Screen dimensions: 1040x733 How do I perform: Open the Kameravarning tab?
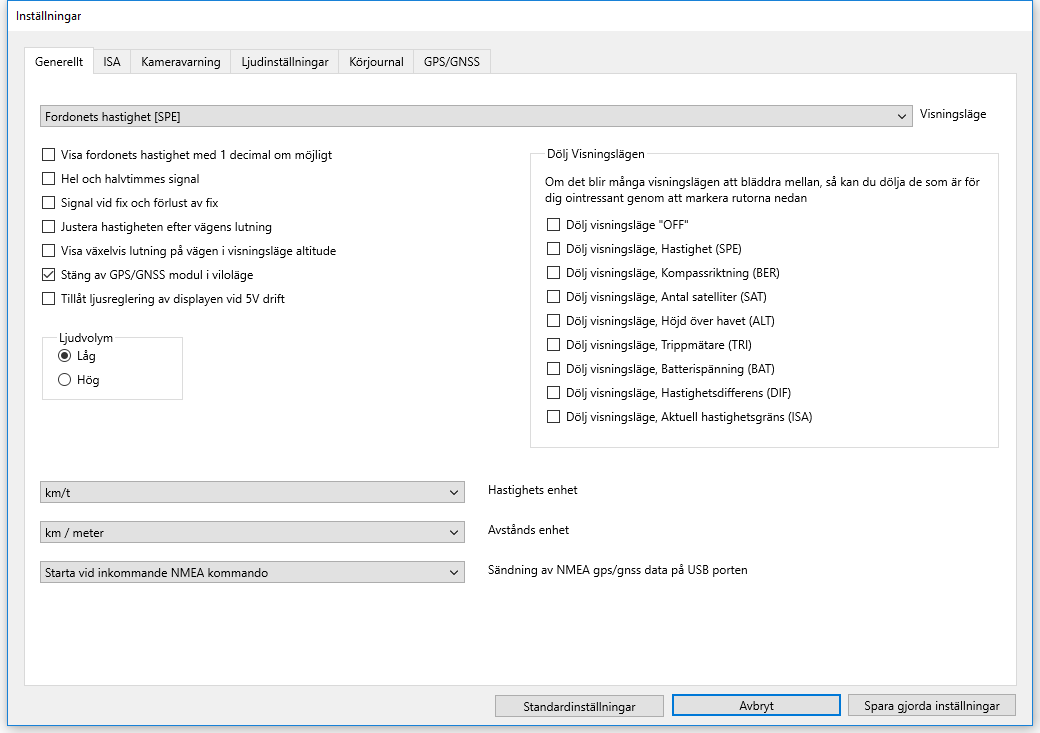(181, 62)
